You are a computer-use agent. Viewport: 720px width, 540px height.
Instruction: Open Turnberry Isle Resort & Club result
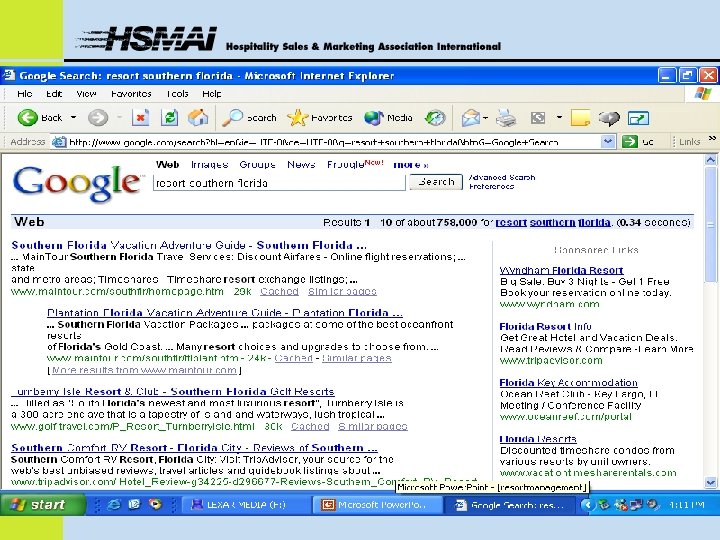click(173, 392)
